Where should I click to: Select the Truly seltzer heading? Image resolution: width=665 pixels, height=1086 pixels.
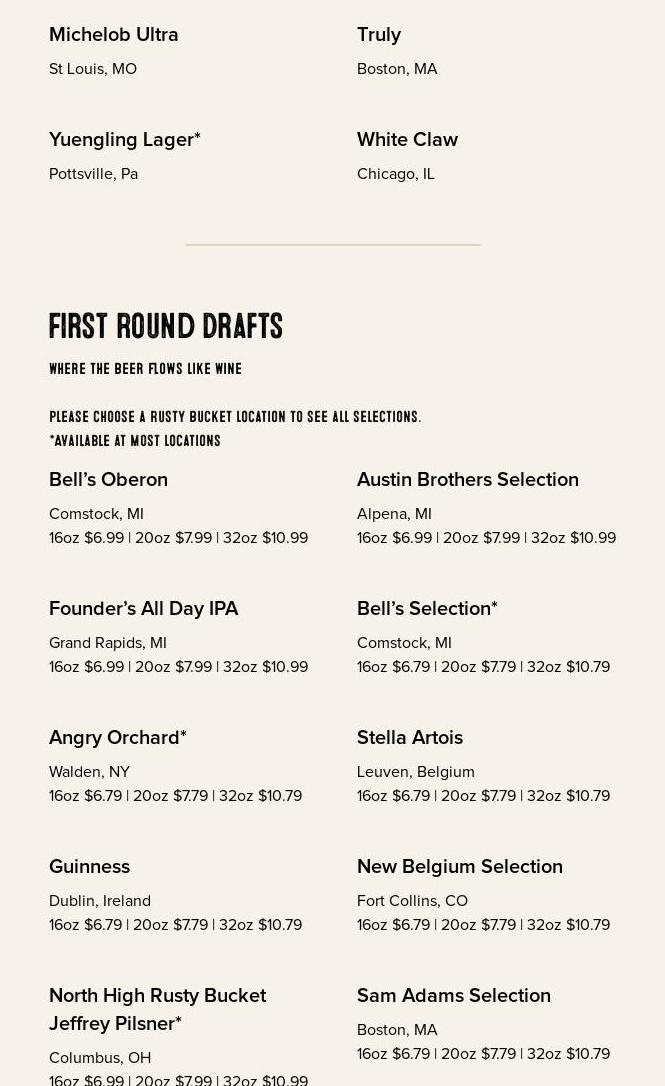coord(379,35)
